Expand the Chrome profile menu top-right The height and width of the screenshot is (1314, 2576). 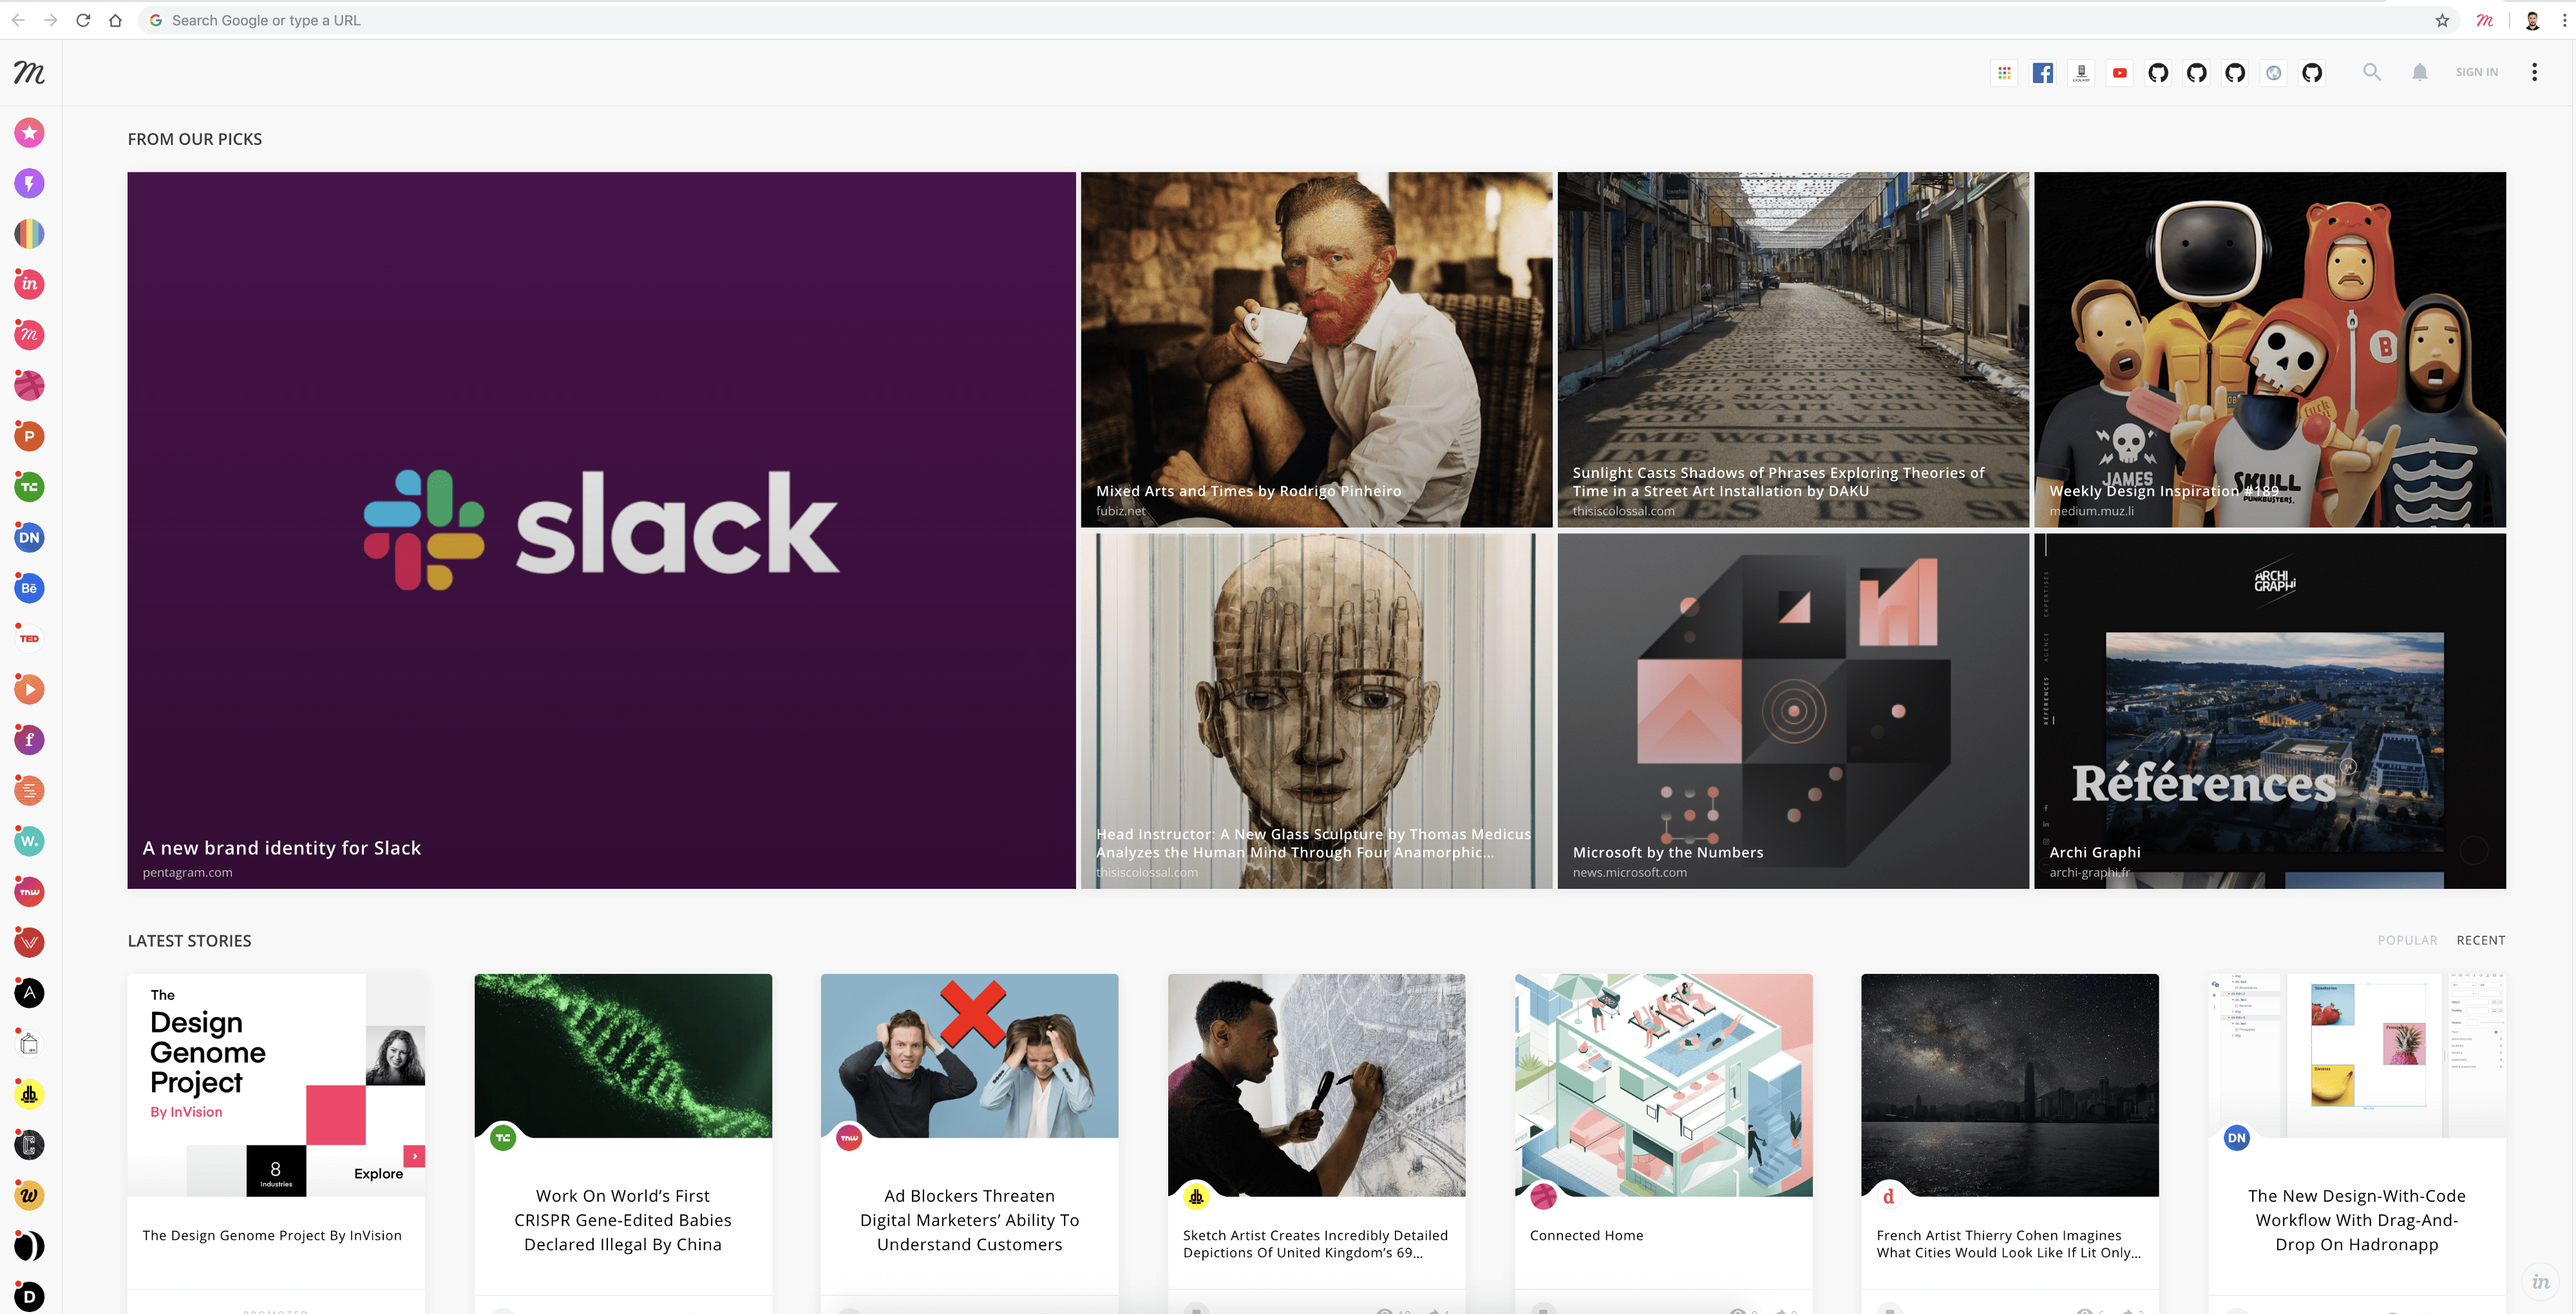click(2529, 20)
